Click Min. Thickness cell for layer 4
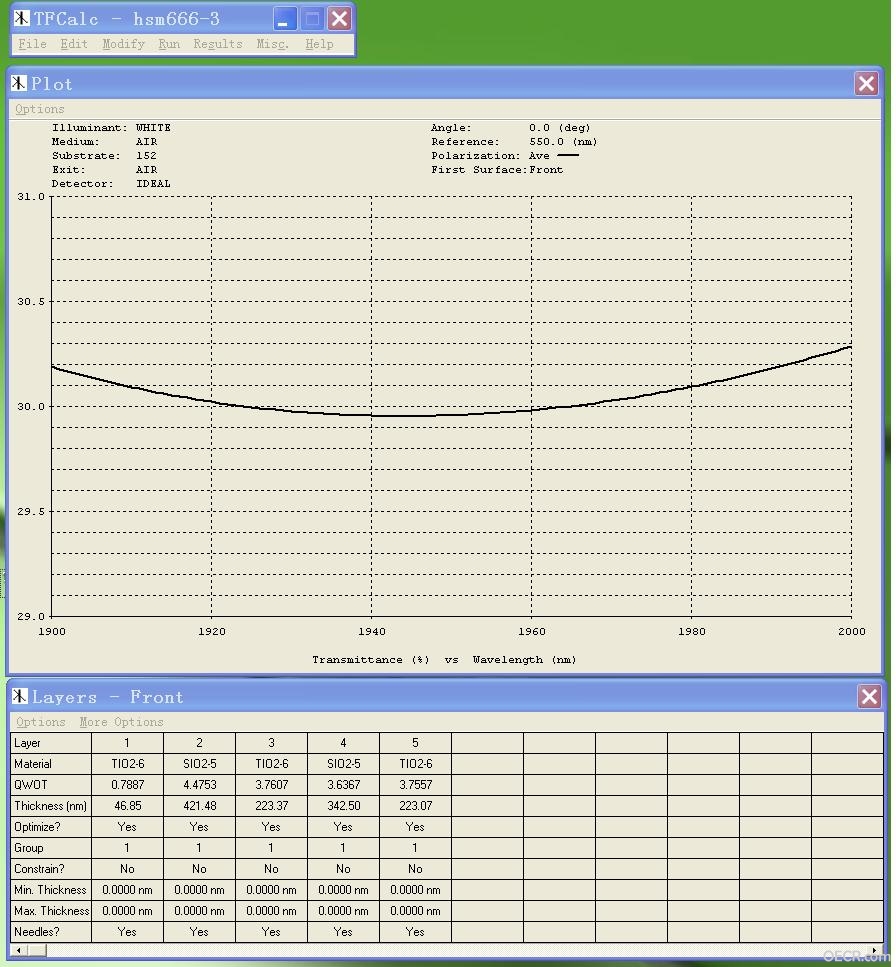 click(x=343, y=889)
